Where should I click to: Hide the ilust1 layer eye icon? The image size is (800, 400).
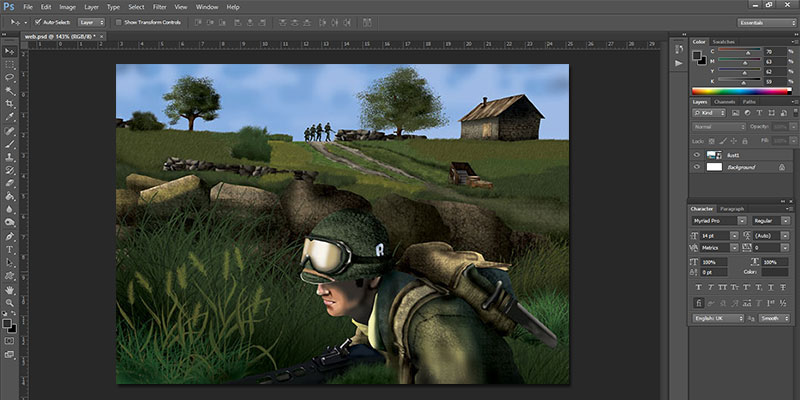(697, 155)
